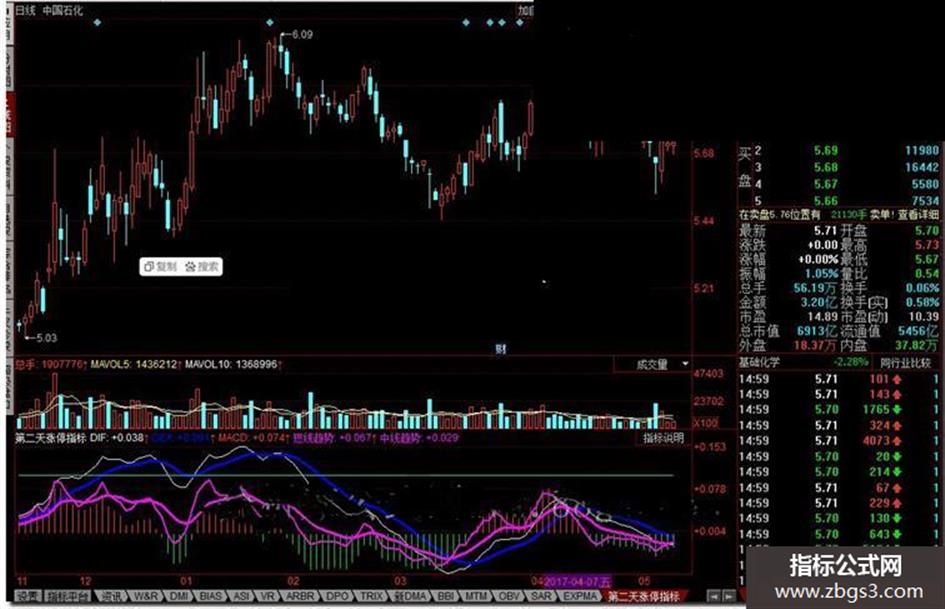
Task: Switch to the BIAS indicator tab
Action: click(210, 596)
